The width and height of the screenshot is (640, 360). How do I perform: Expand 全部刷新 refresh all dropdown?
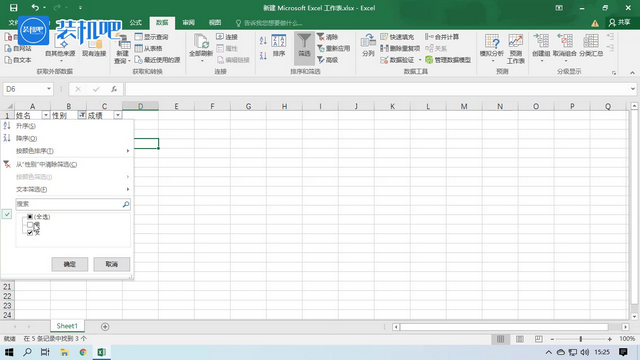coord(202,61)
